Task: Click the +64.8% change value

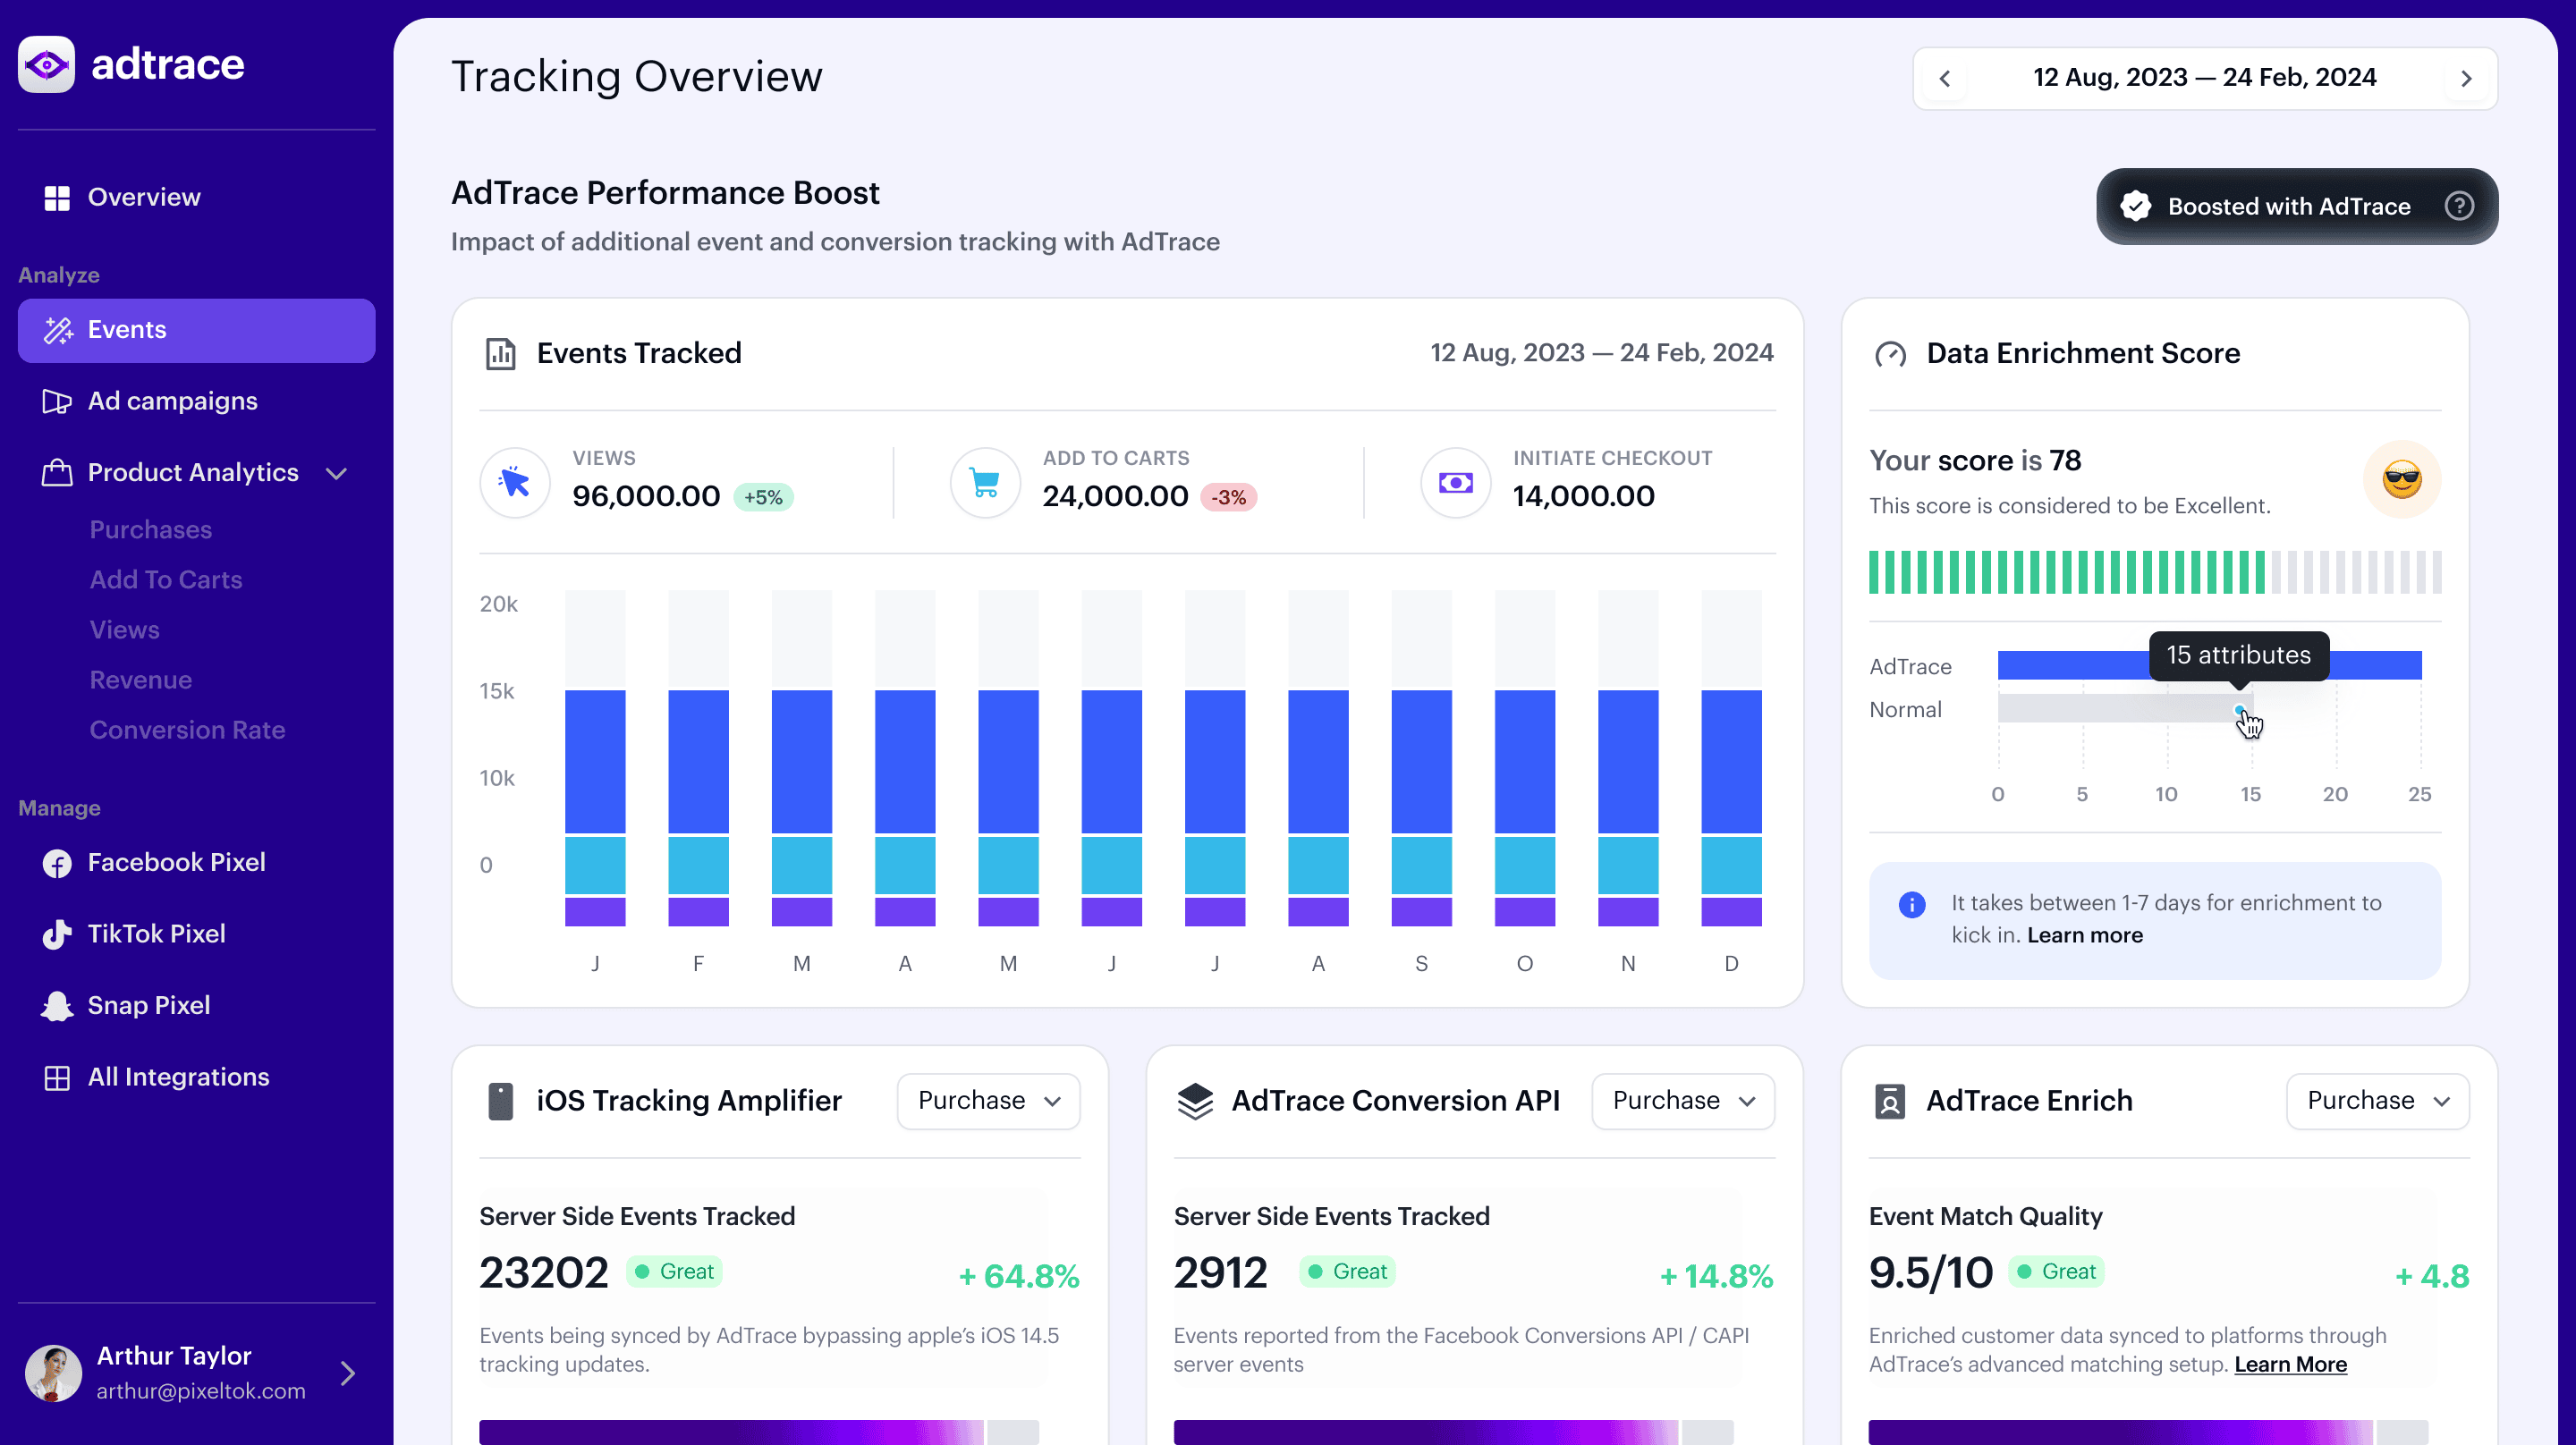Action: 1018,1277
